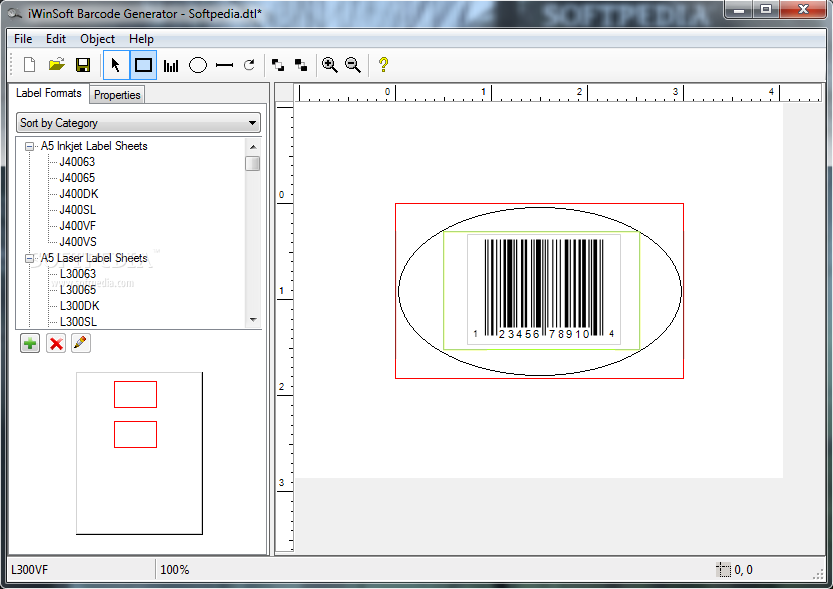Select the ellipse drawing tool
The width and height of the screenshot is (833, 589).
pyautogui.click(x=198, y=65)
